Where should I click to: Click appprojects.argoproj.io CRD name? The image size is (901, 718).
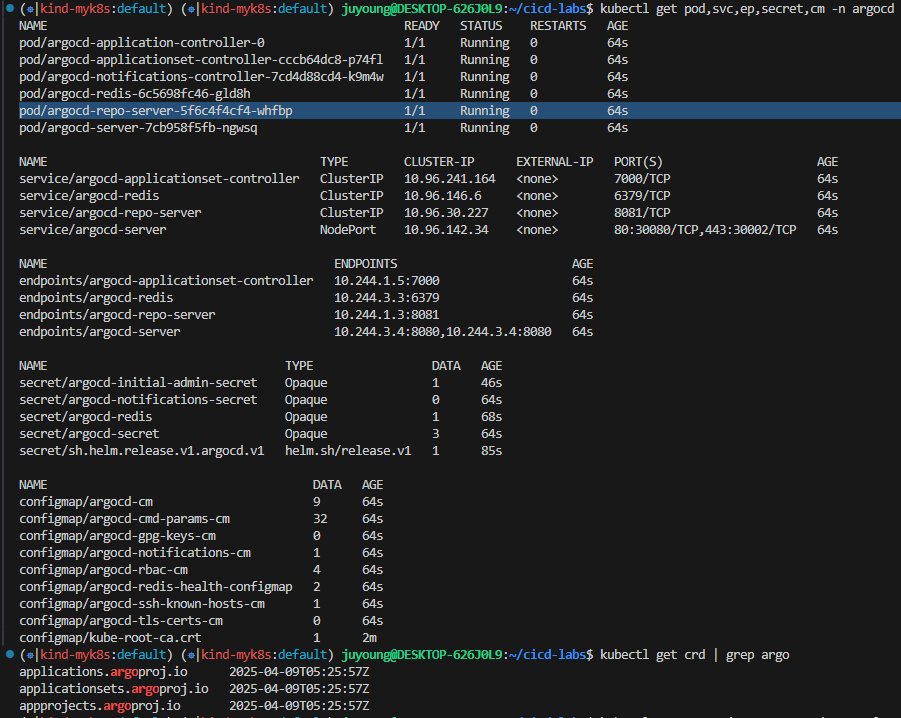(x=100, y=705)
